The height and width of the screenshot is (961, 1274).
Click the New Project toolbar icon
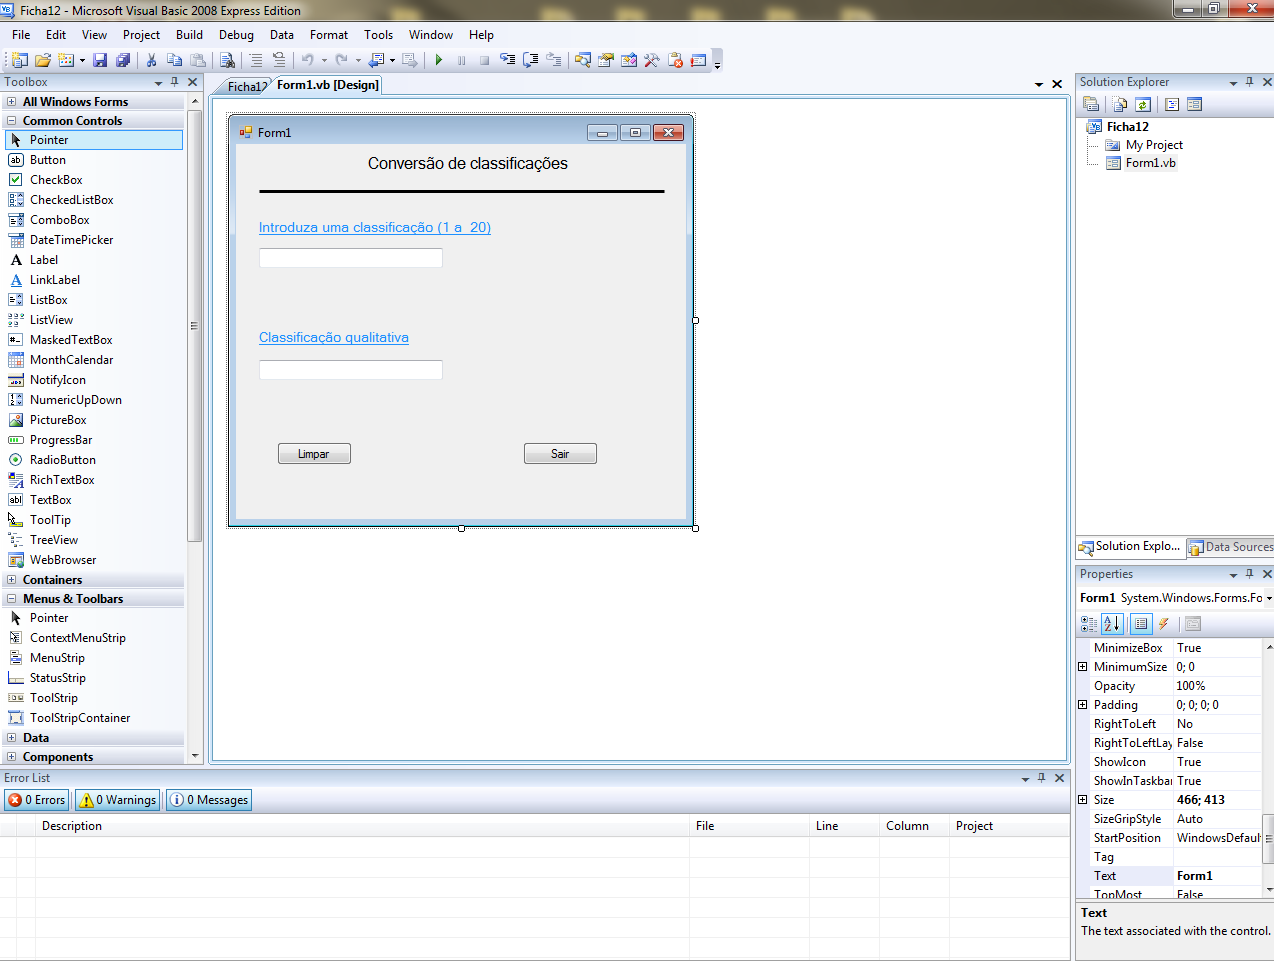coord(19,60)
